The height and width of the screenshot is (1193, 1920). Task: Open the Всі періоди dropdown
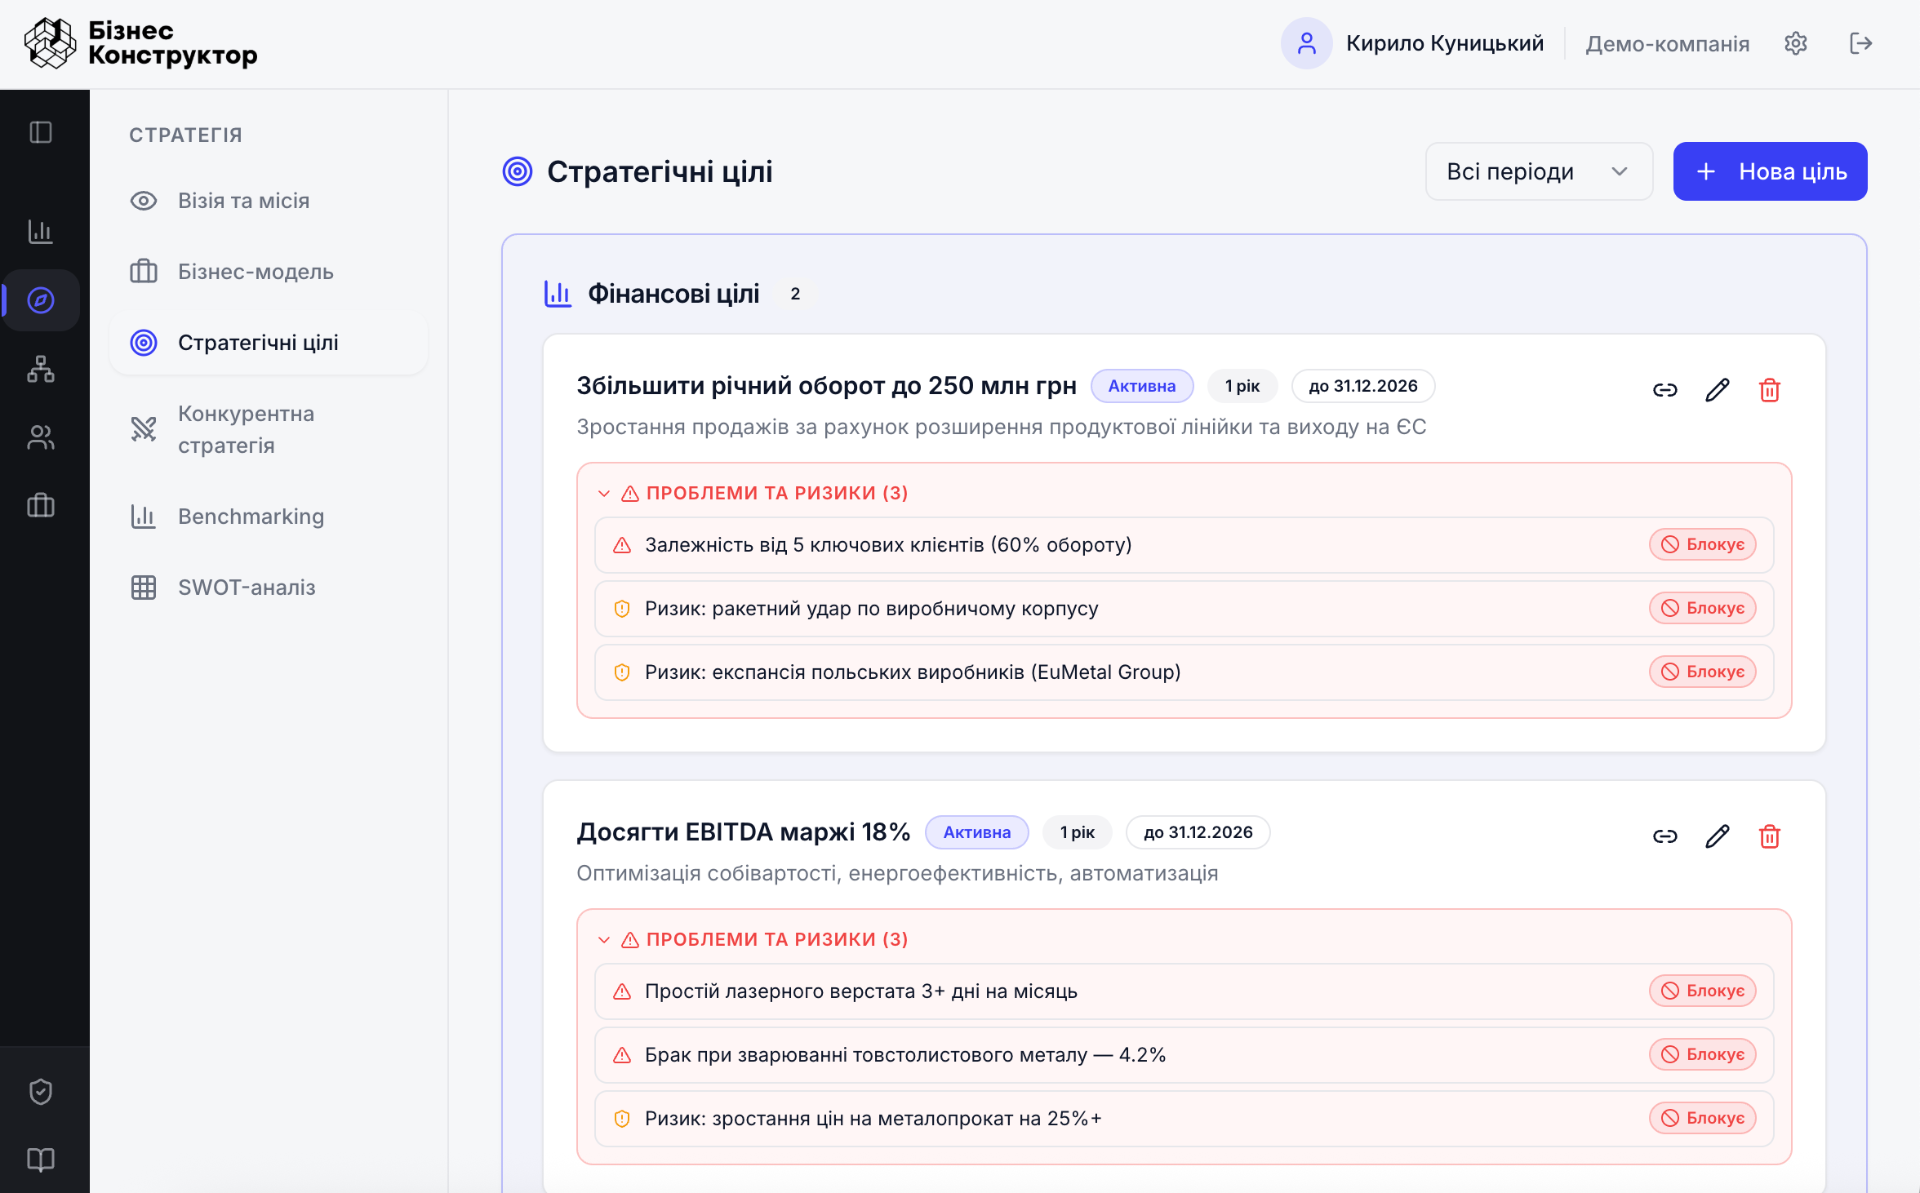click(x=1538, y=171)
